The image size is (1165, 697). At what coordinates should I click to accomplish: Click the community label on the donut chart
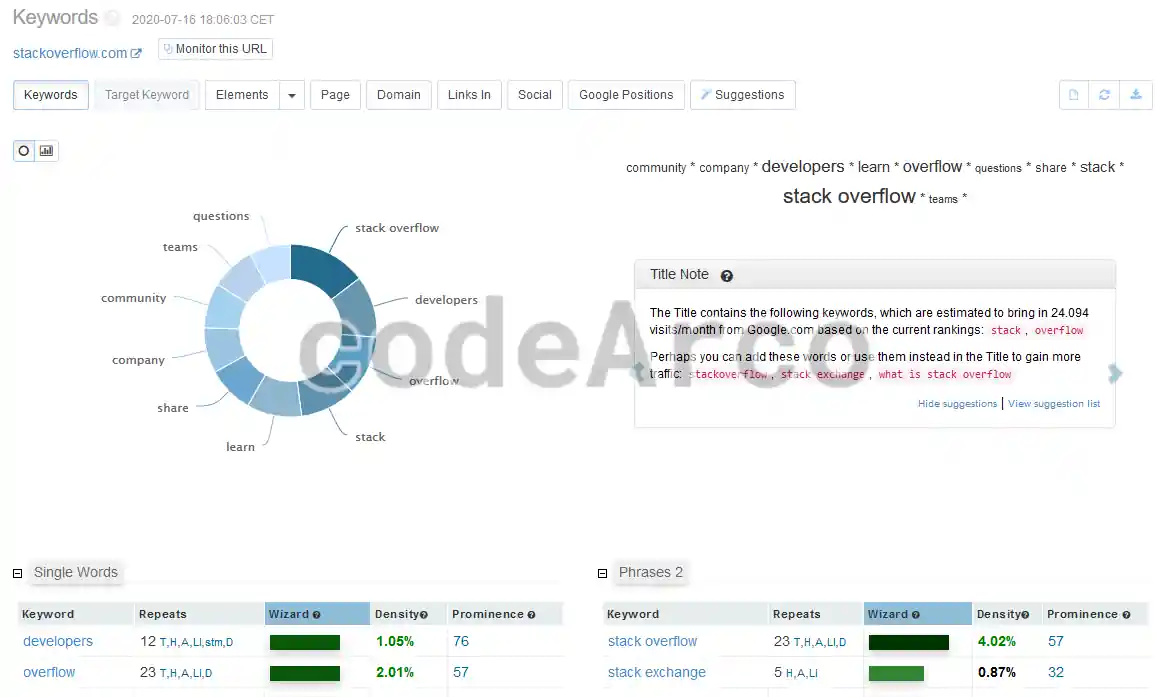[134, 298]
